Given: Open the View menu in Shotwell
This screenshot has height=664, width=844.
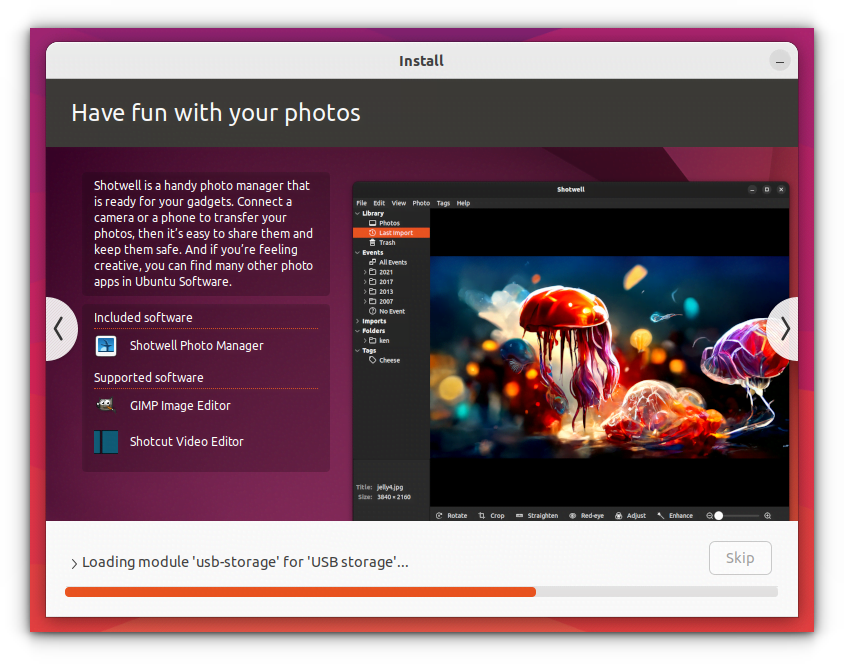Looking at the screenshot, I should (x=398, y=203).
